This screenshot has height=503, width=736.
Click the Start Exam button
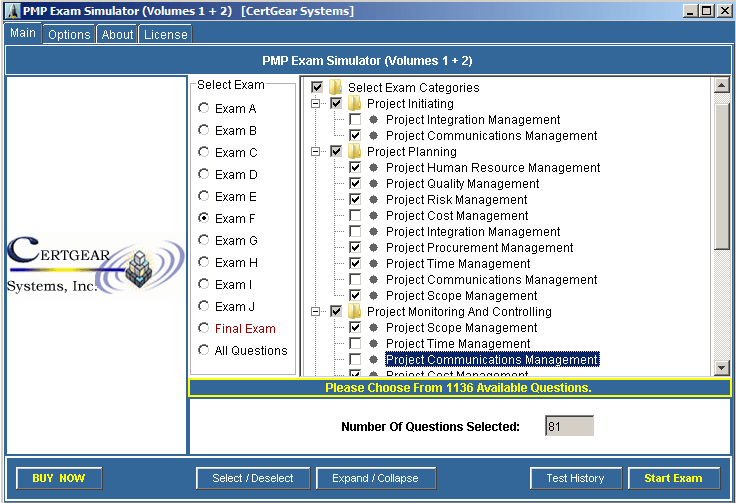(674, 478)
